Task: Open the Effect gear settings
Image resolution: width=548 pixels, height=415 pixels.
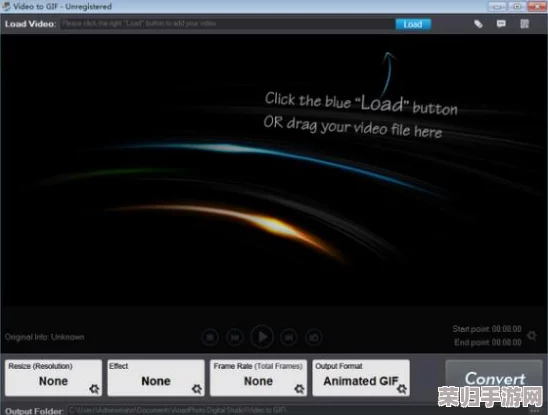Action: pos(197,388)
